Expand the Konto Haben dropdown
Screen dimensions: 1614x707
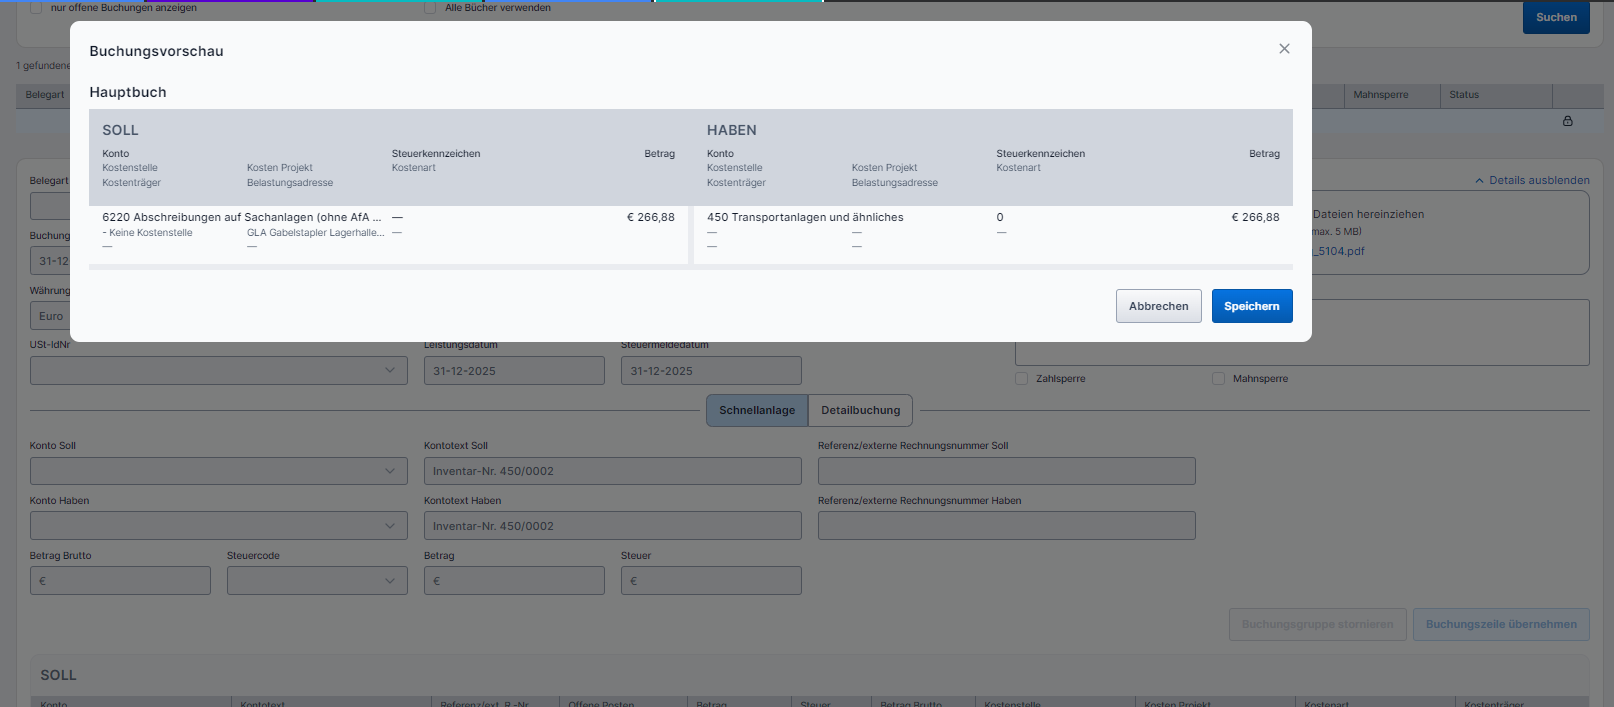click(218, 526)
